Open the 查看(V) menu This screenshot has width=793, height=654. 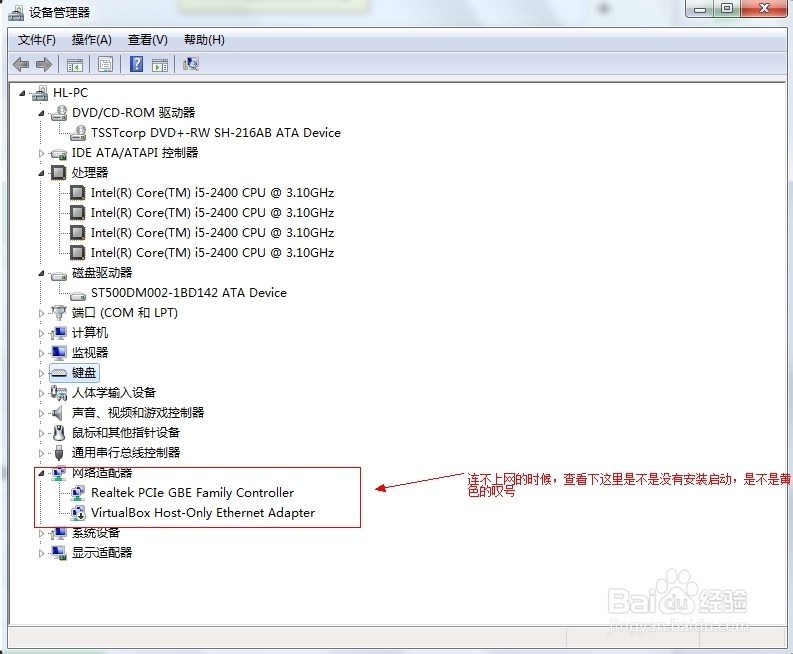[x=148, y=40]
